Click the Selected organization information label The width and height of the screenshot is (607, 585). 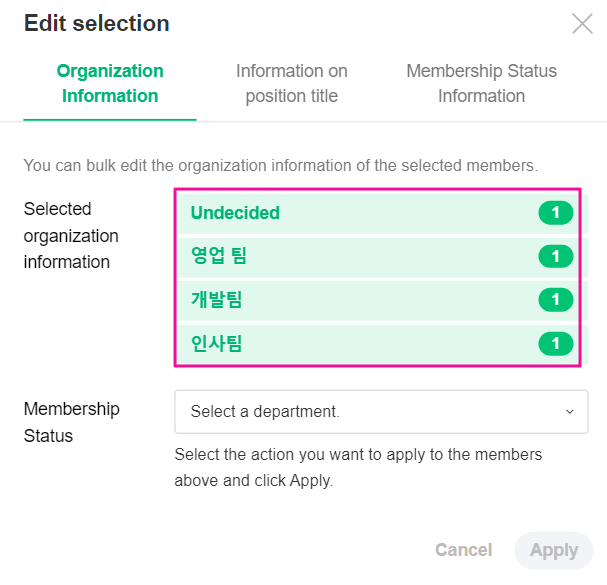tap(71, 236)
